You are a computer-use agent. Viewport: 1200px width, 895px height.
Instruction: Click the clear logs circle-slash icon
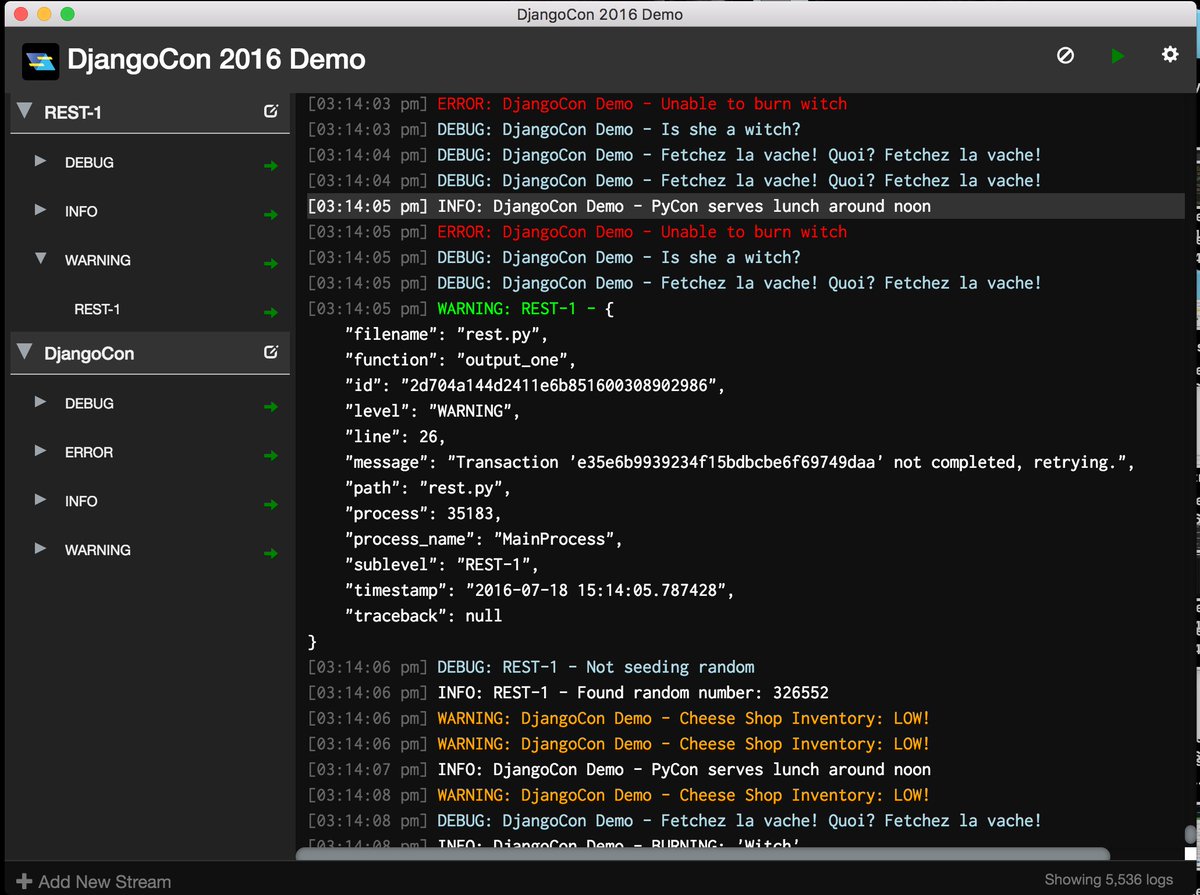(1066, 56)
